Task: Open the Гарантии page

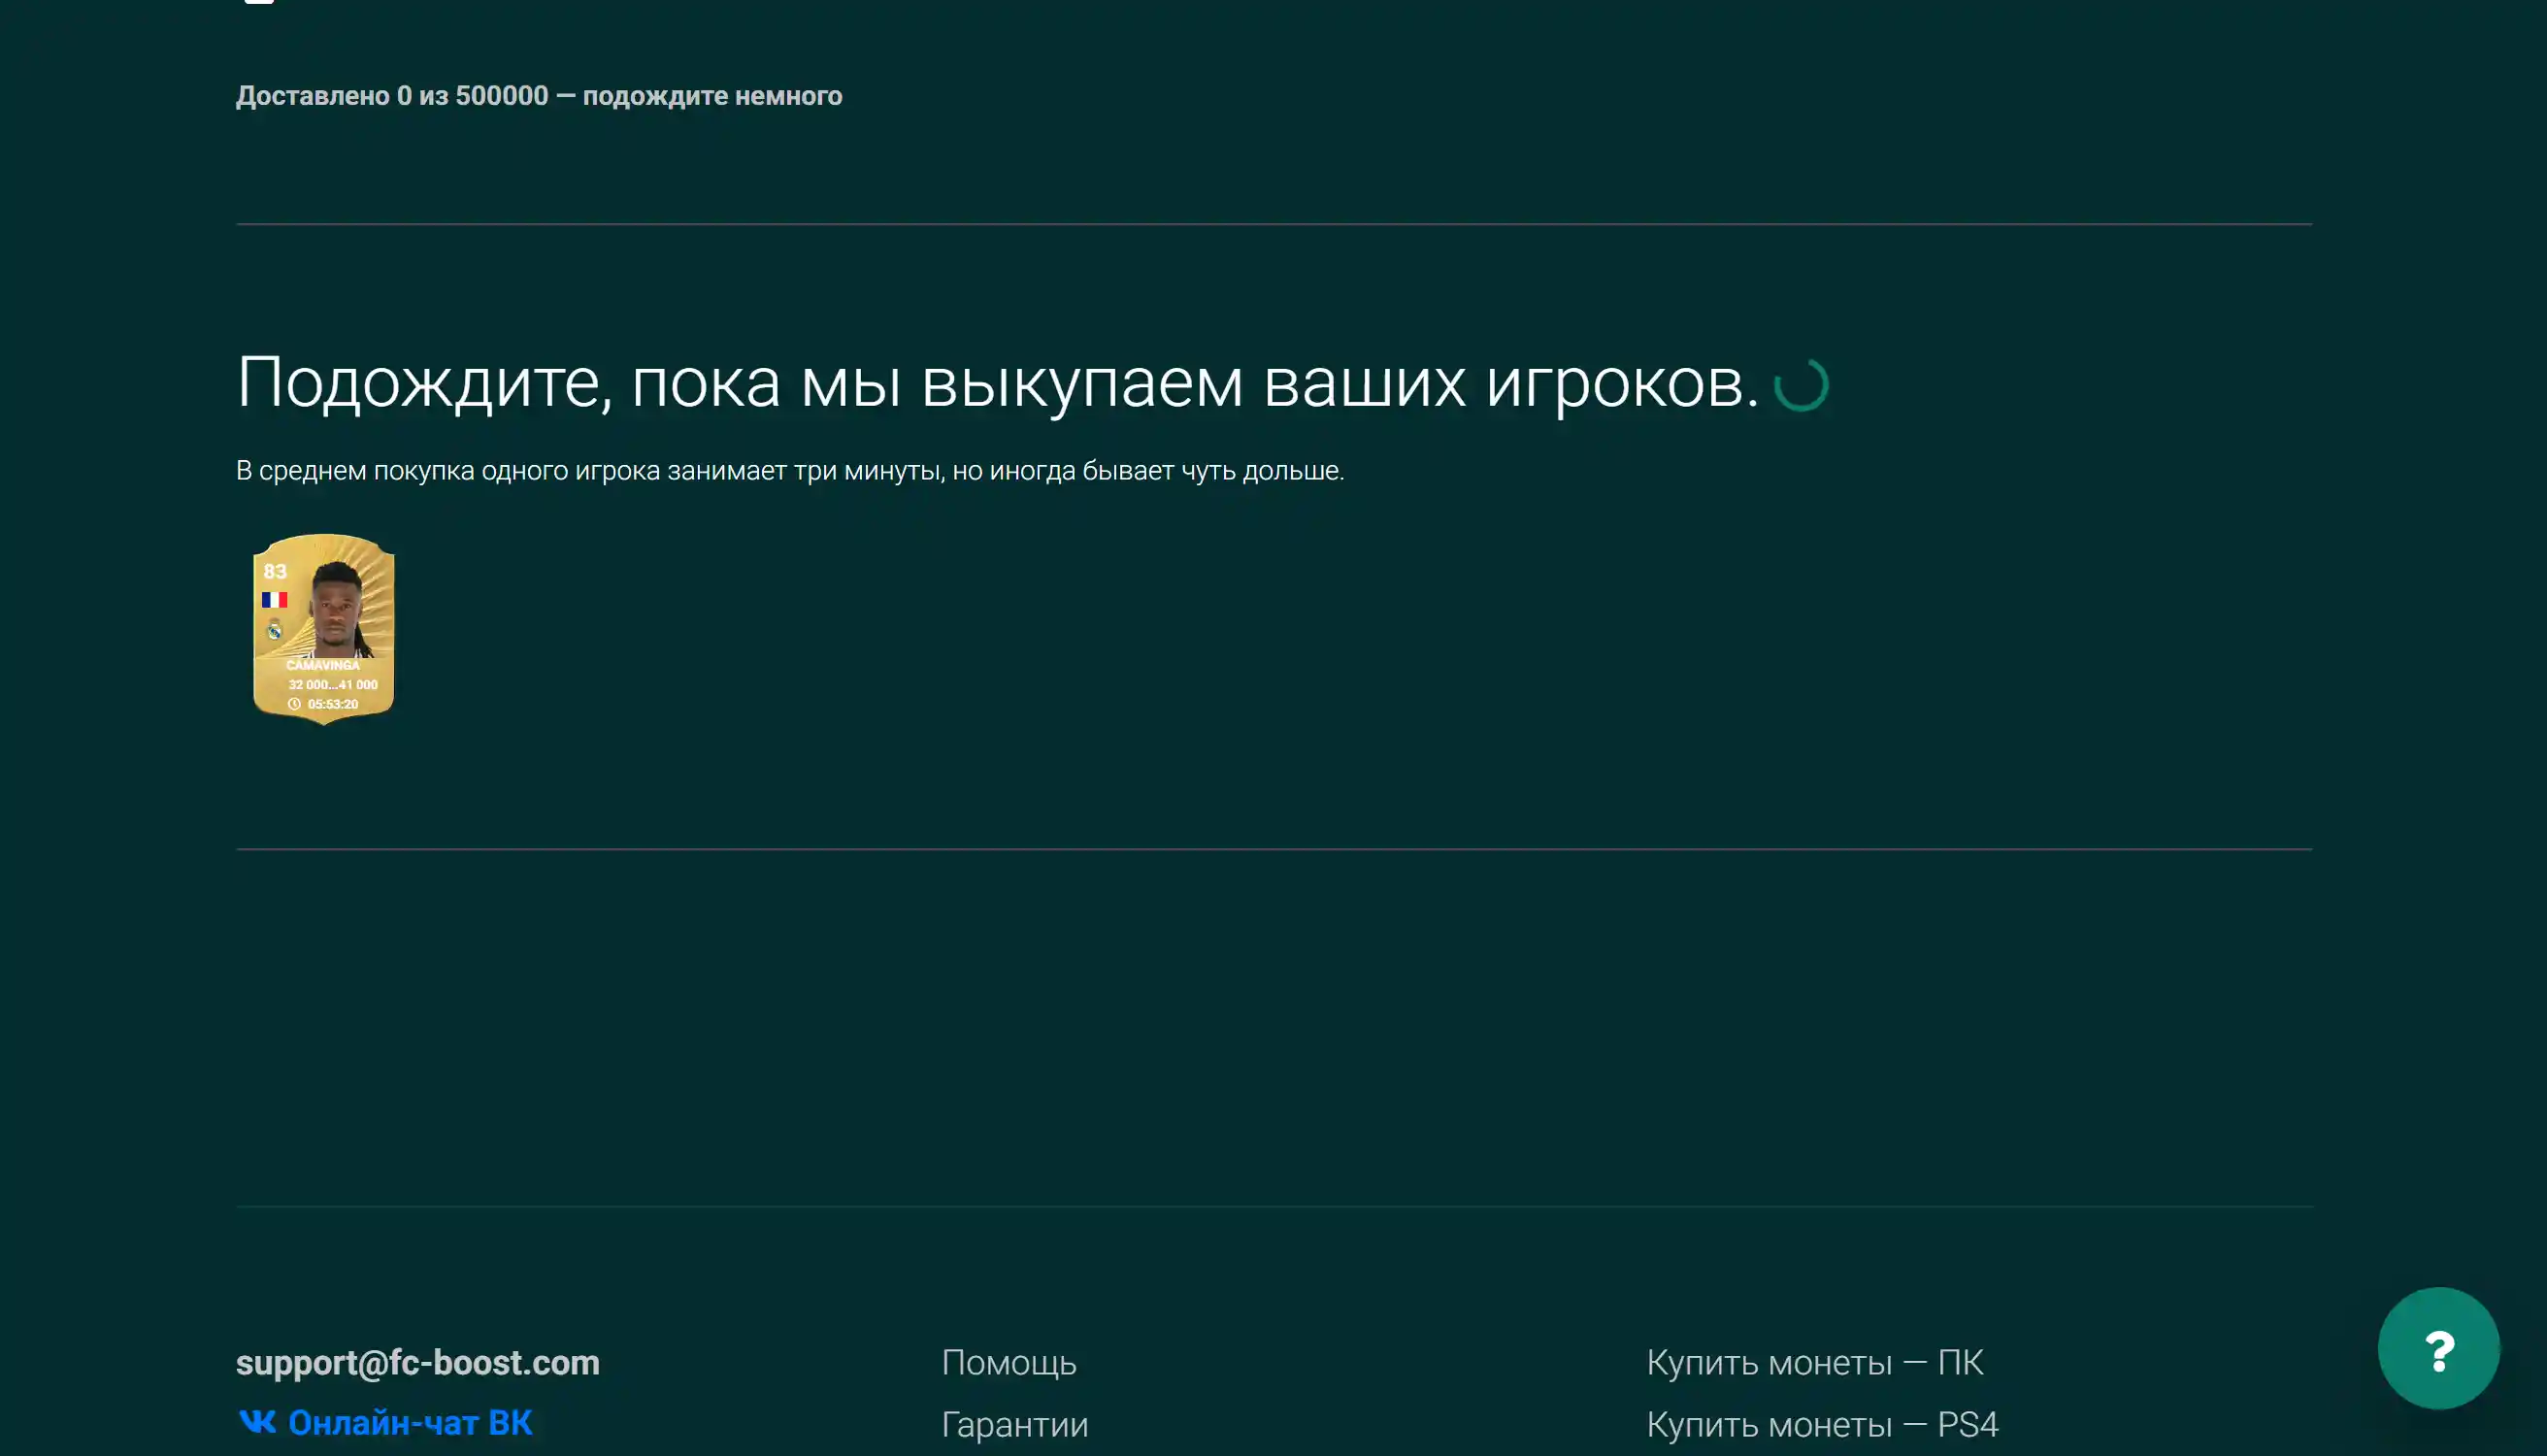Action: [x=1014, y=1423]
